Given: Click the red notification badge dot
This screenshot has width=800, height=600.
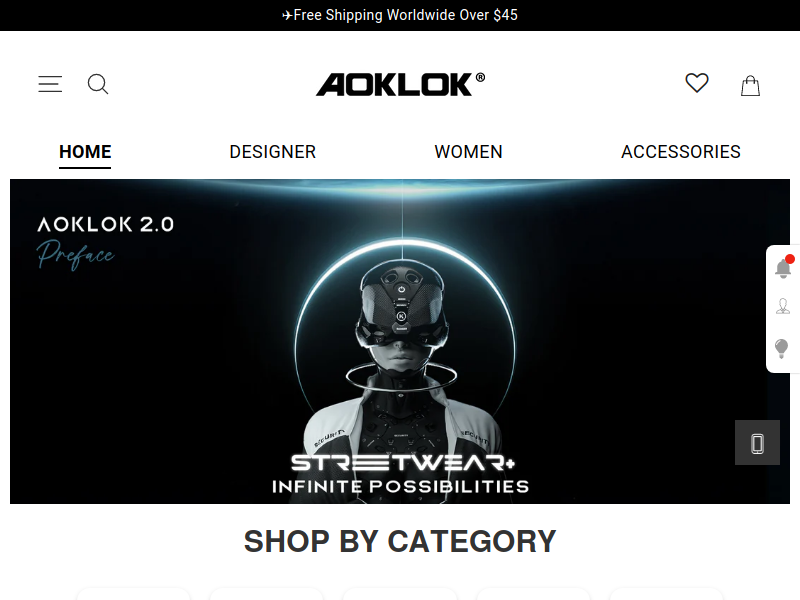Looking at the screenshot, I should (790, 259).
